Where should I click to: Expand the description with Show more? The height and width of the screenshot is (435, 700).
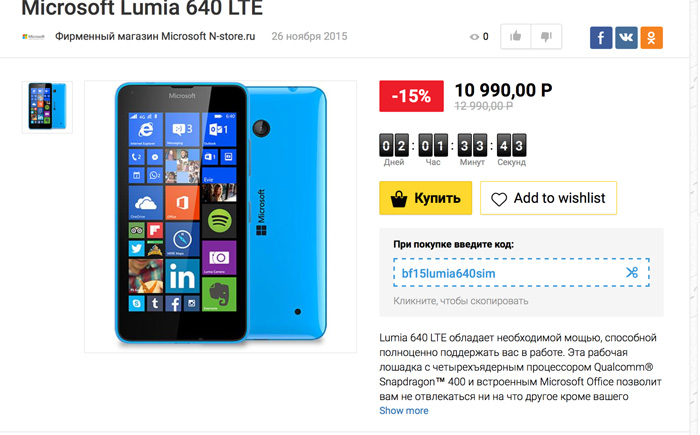[x=404, y=410]
